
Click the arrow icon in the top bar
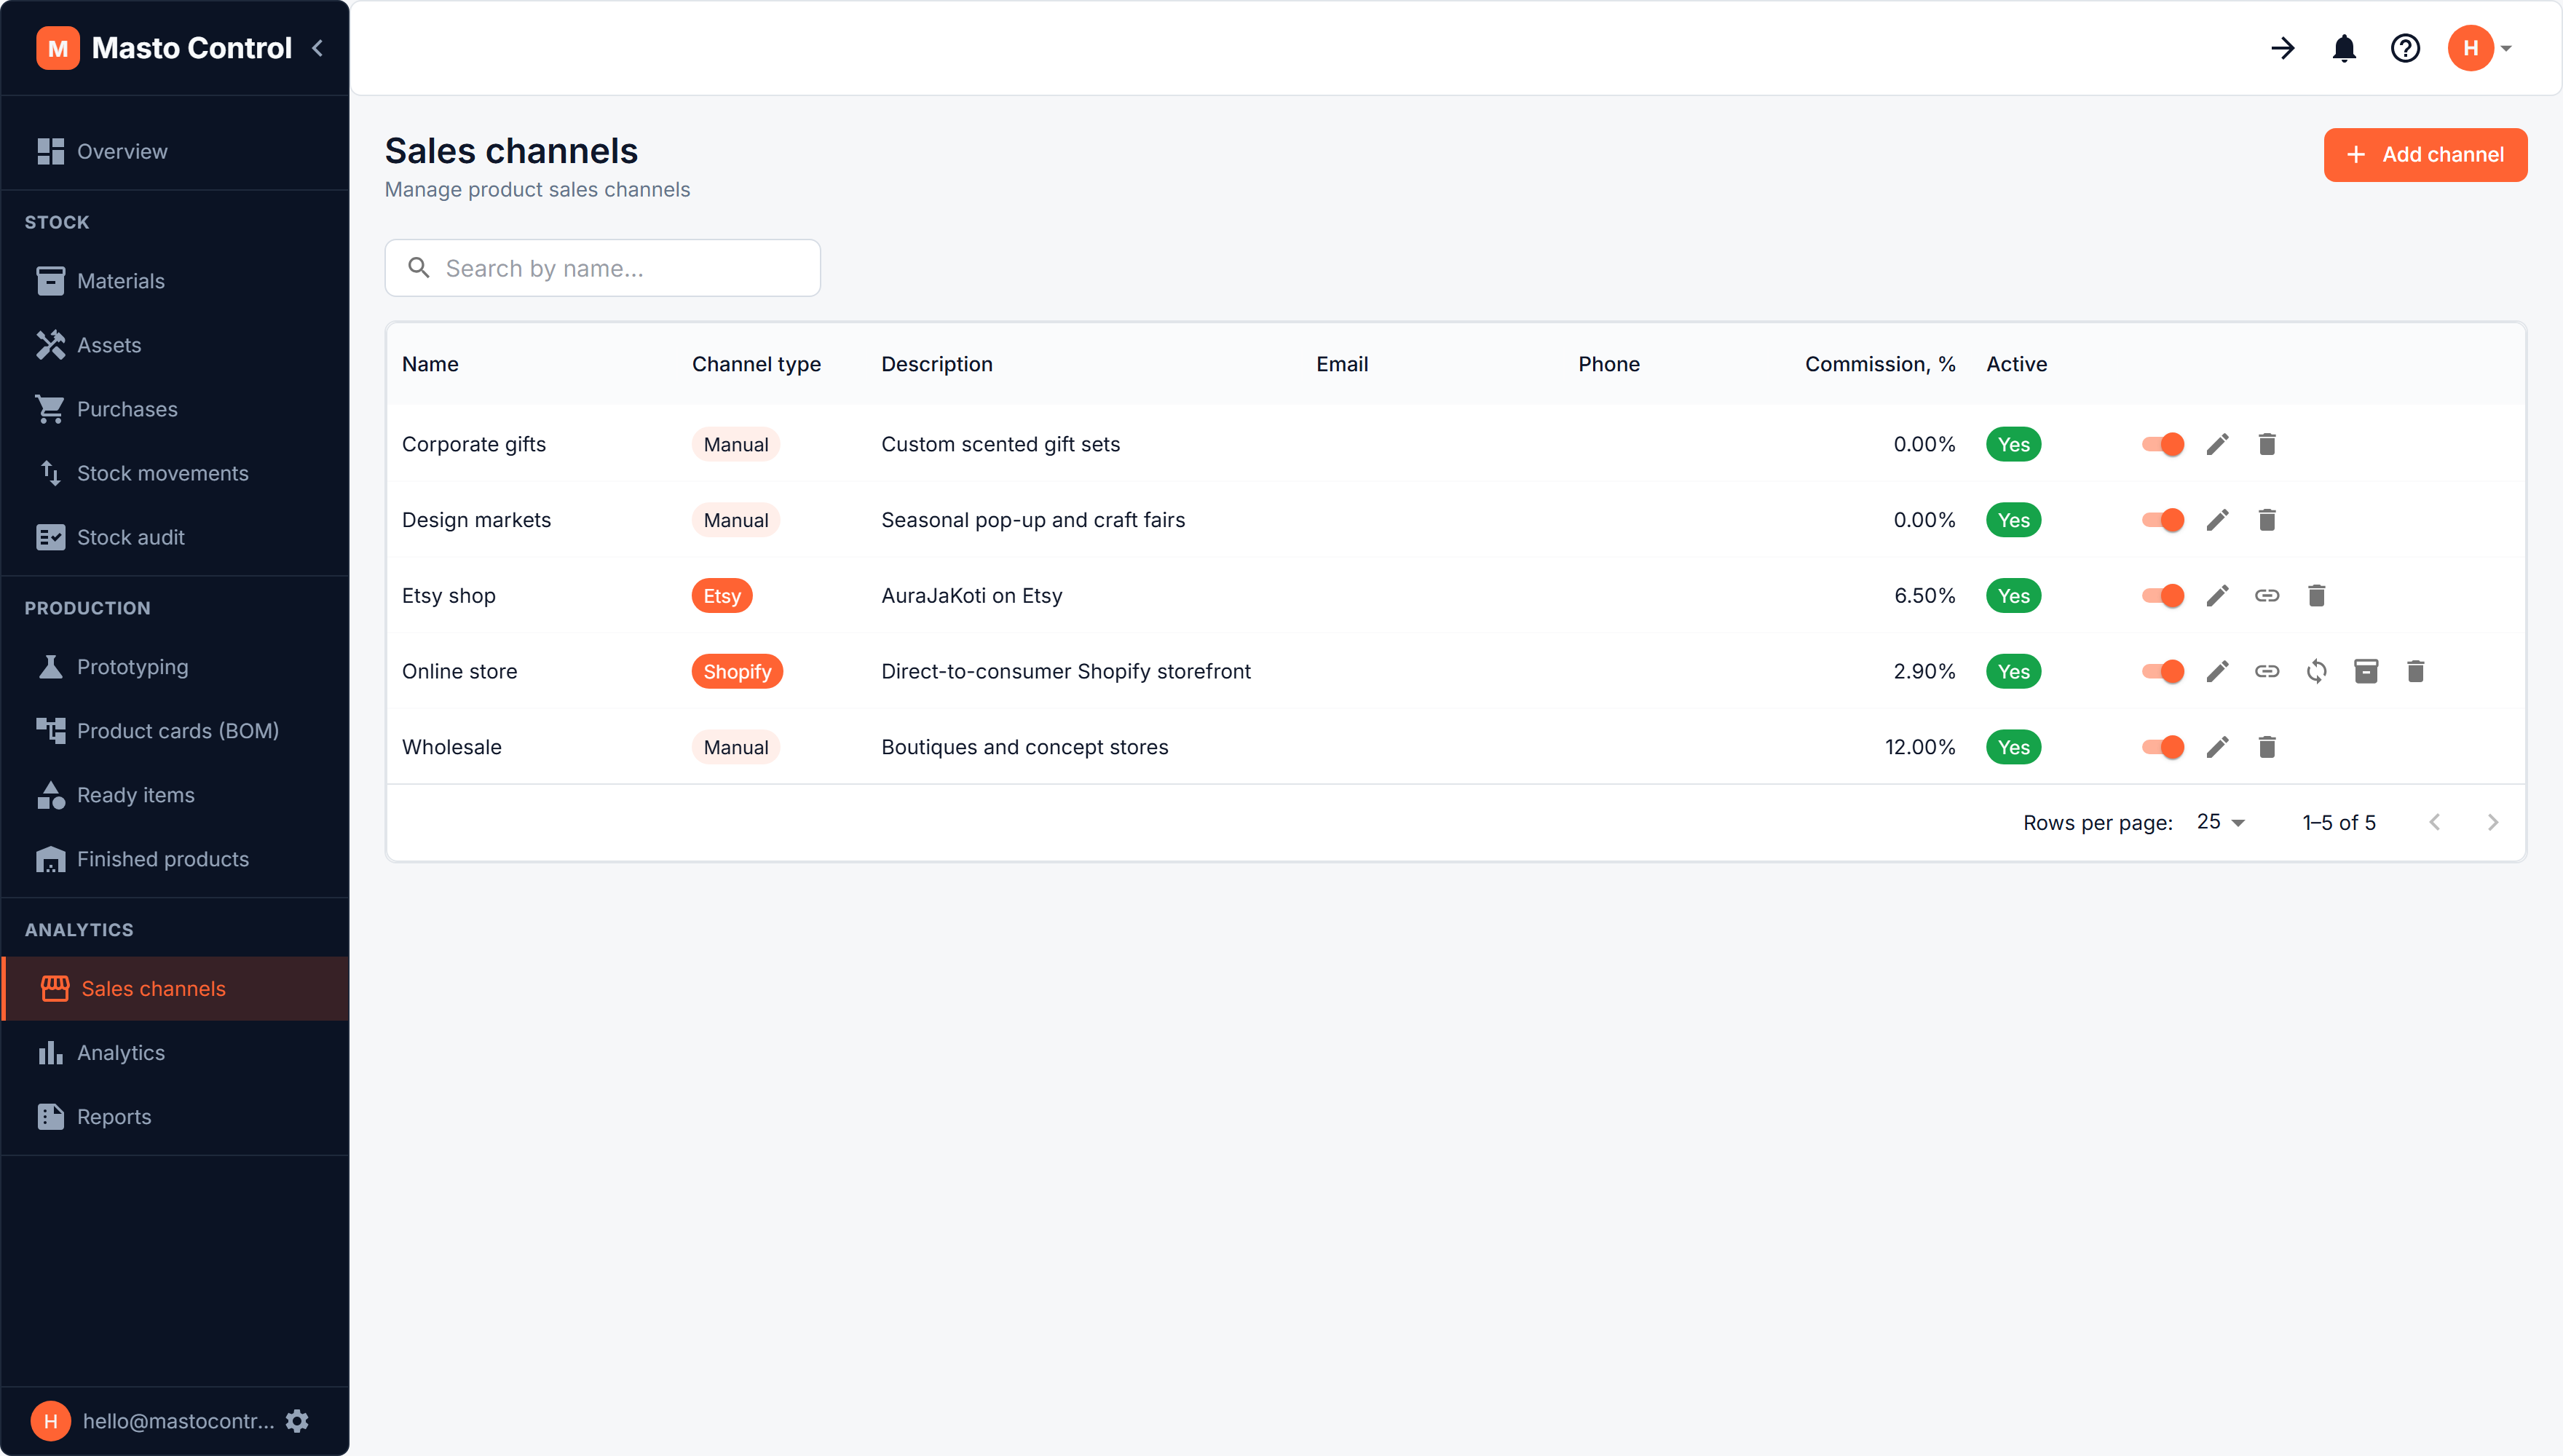(x=2283, y=48)
